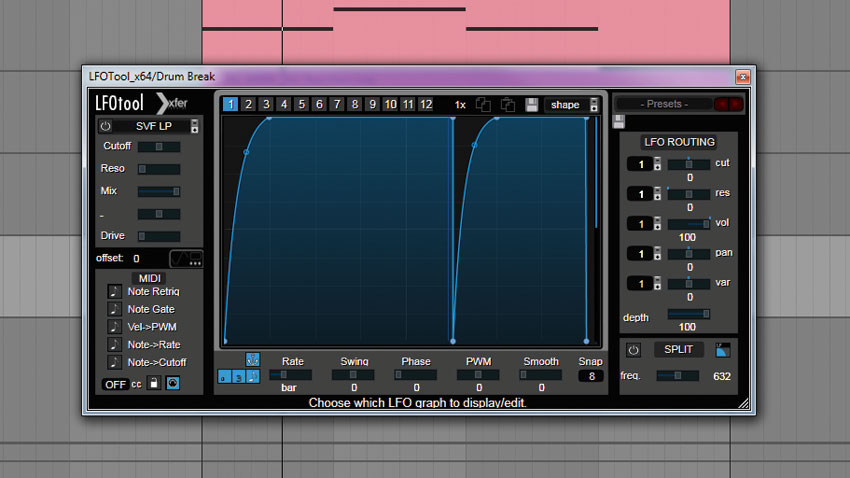The width and height of the screenshot is (850, 478).
Task: Select LFO graph 6
Action: tap(319, 104)
